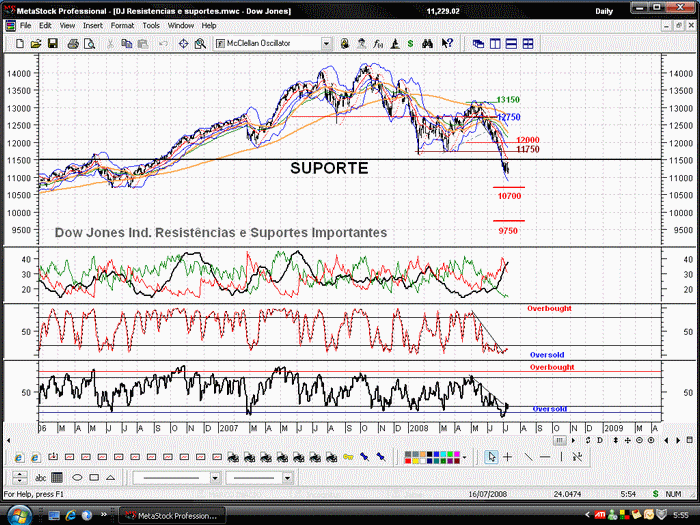Print the chart using printer icon
Image resolution: width=700 pixels, height=525 pixels.
coord(73,44)
